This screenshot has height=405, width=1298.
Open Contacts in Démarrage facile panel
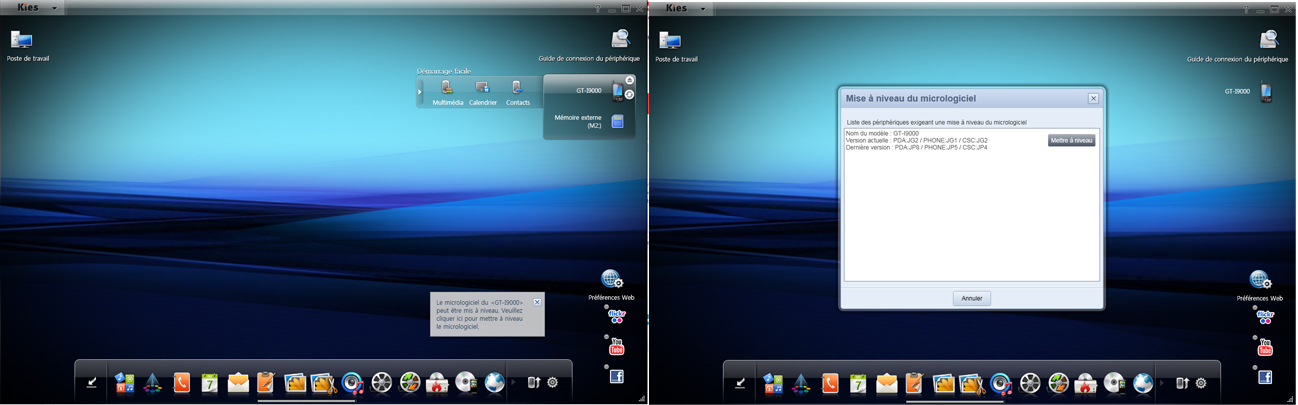tap(517, 92)
